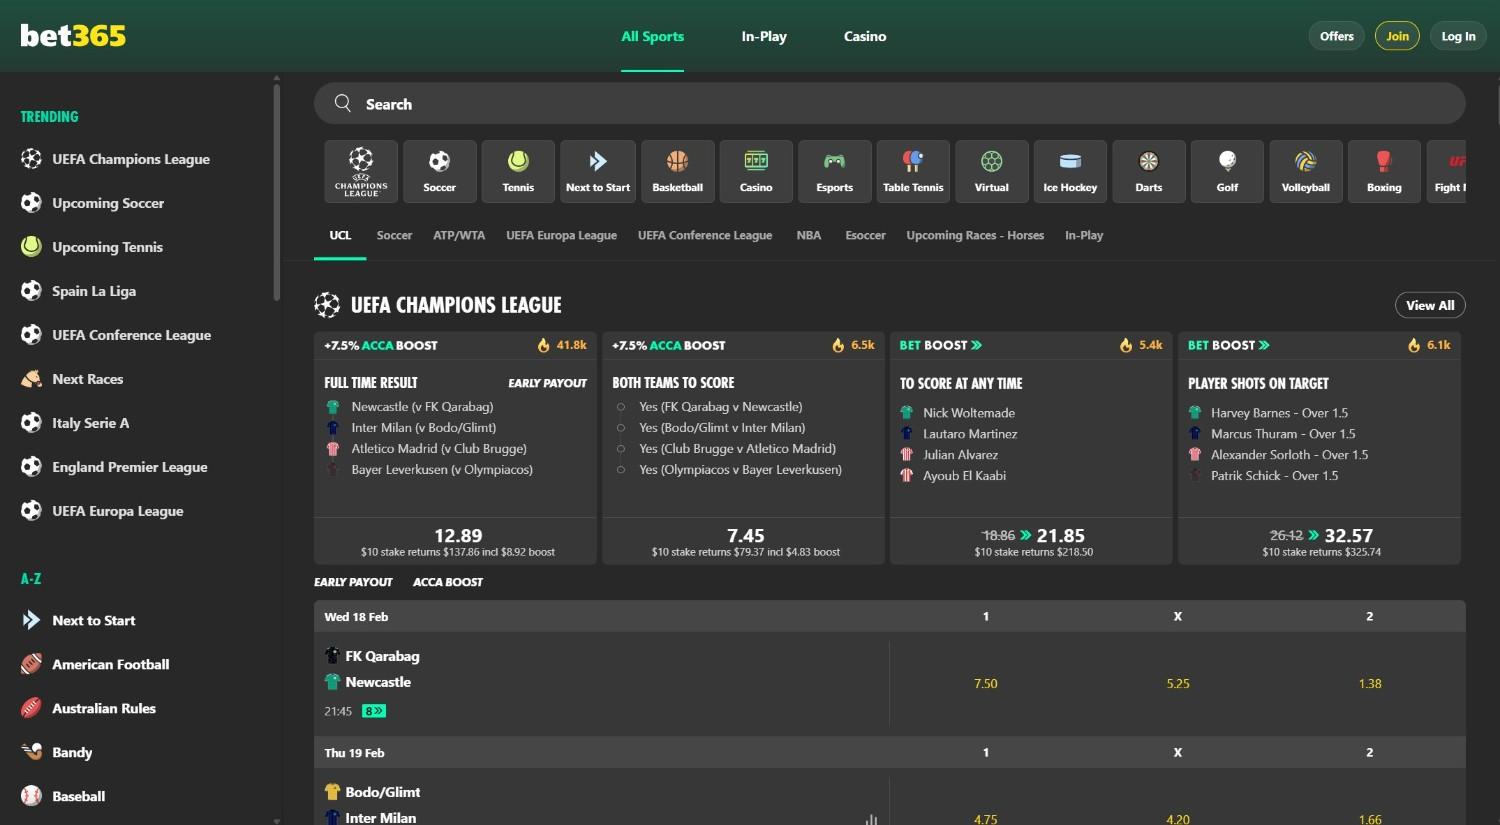Click the Join button

[x=1397, y=35]
